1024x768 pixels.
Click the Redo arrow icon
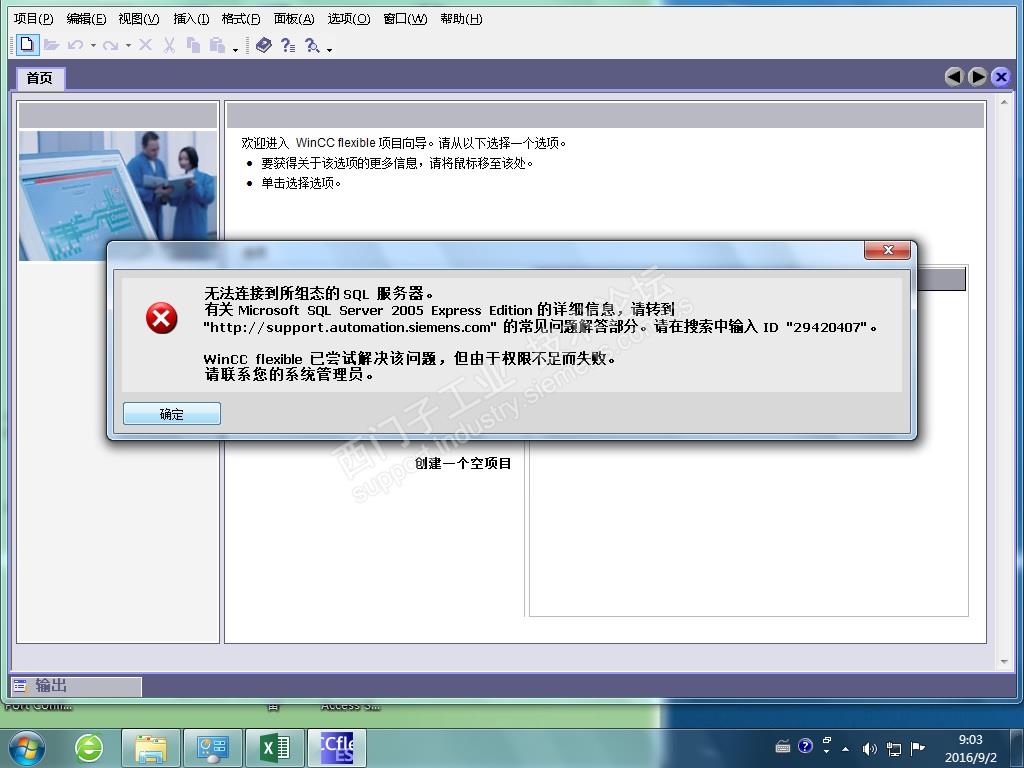click(x=110, y=45)
